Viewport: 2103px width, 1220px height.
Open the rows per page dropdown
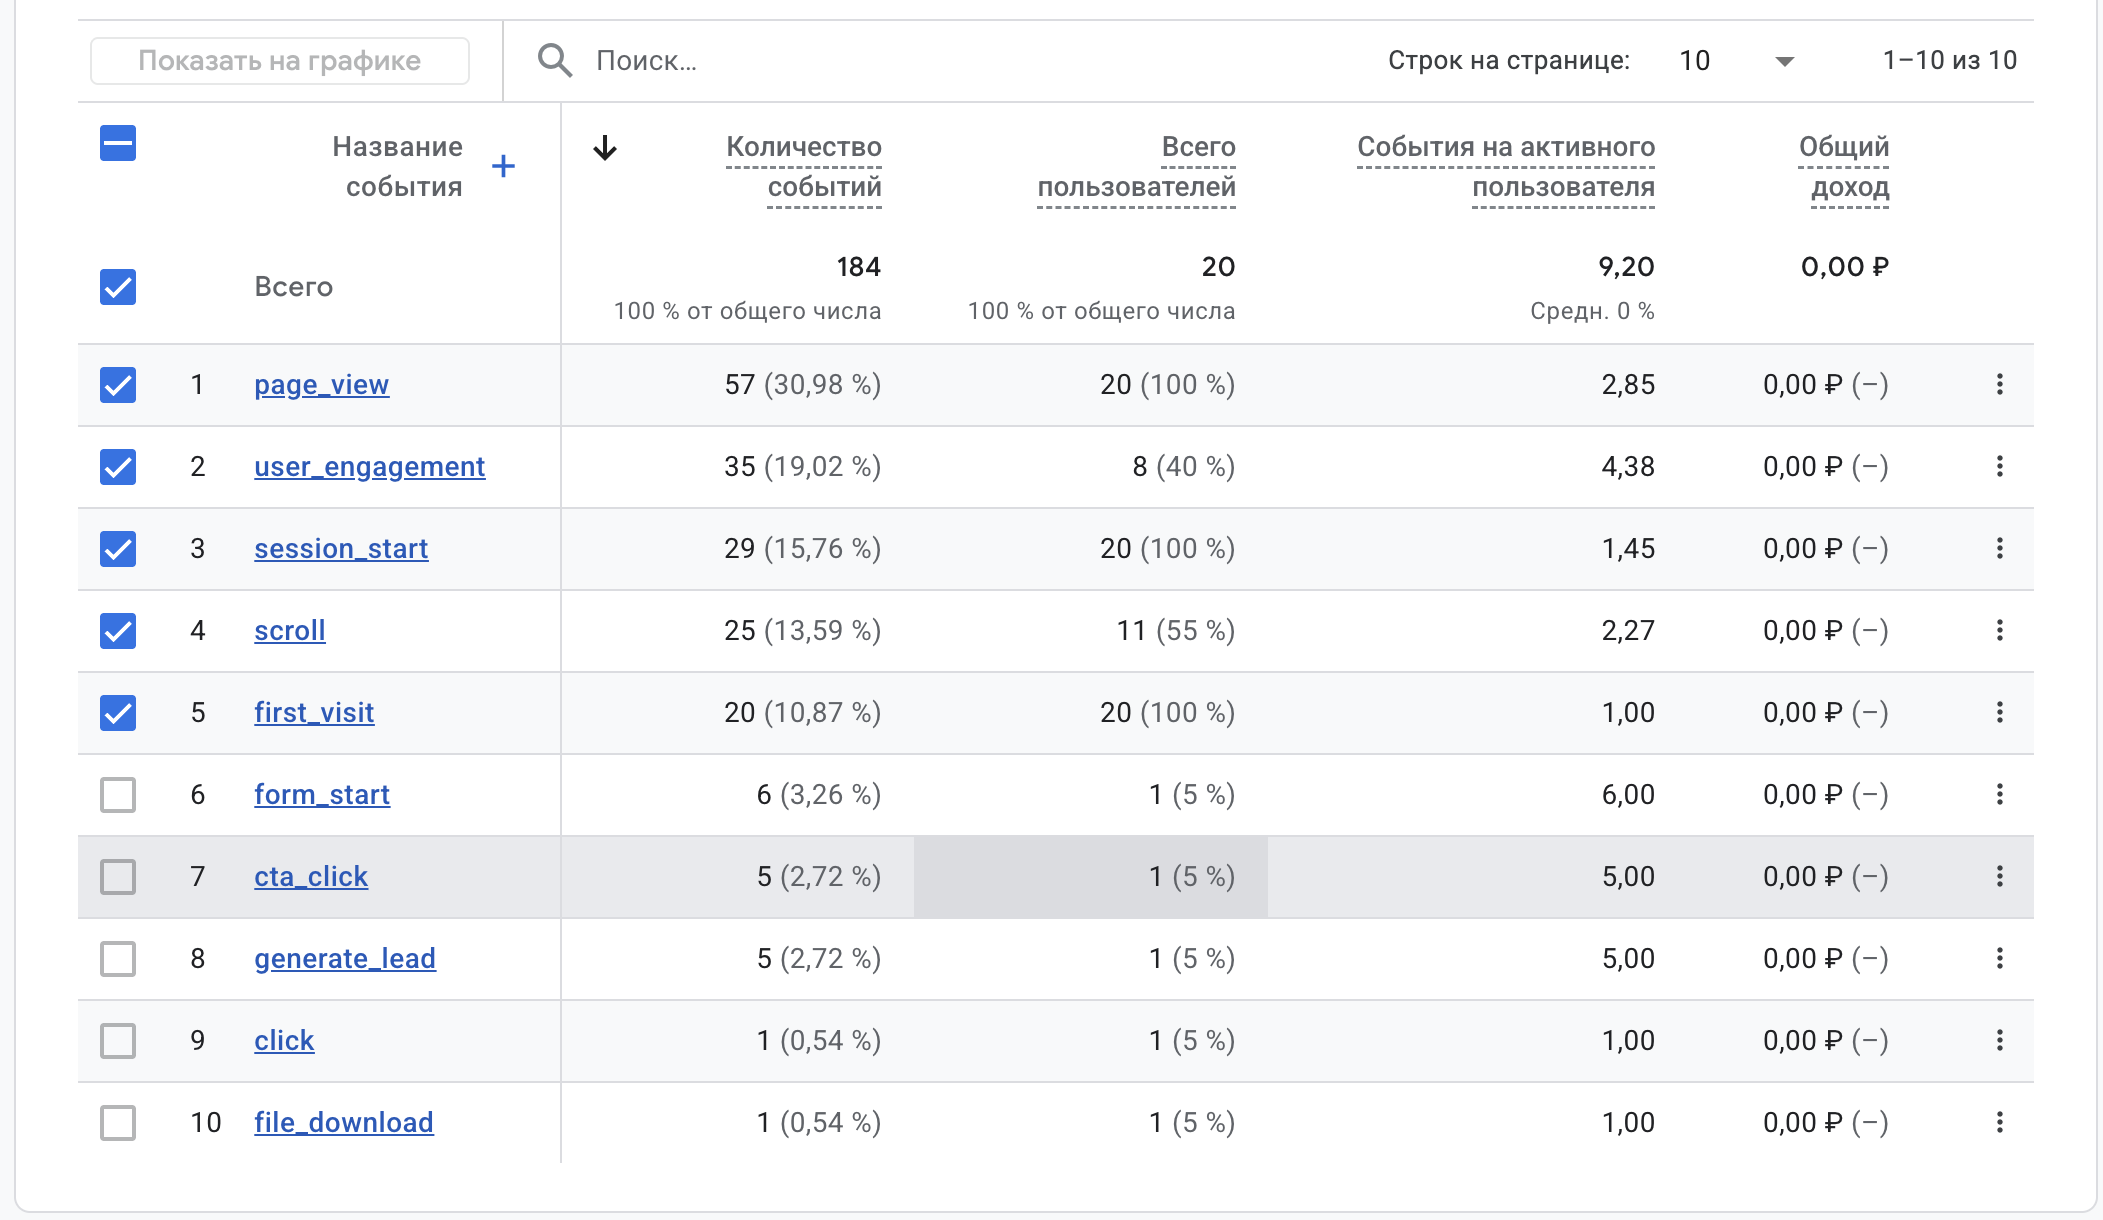coord(1737,61)
